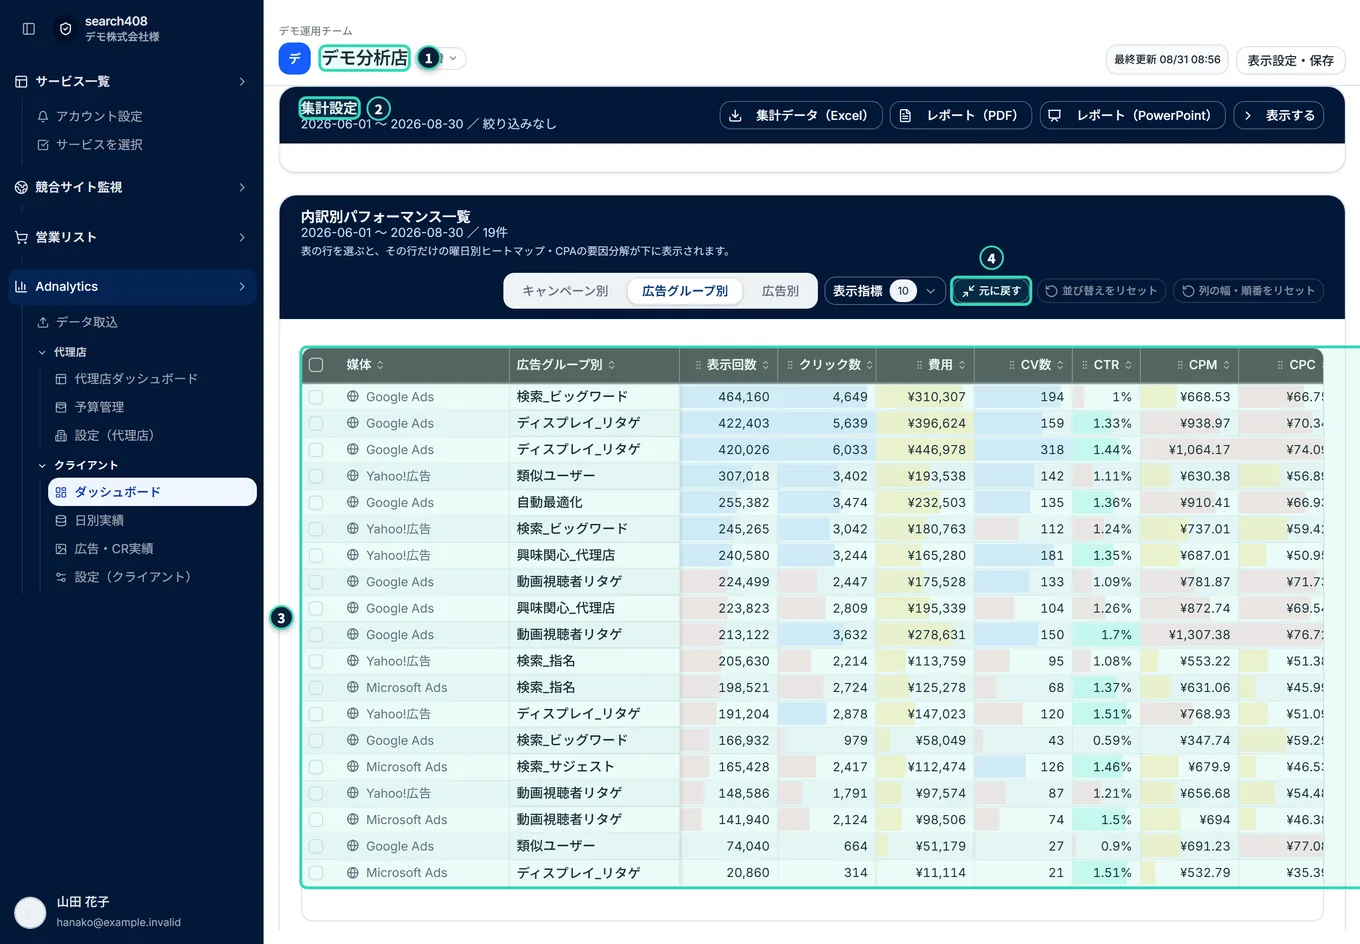Click the 元に戻す button
The image size is (1360, 944).
coord(991,291)
